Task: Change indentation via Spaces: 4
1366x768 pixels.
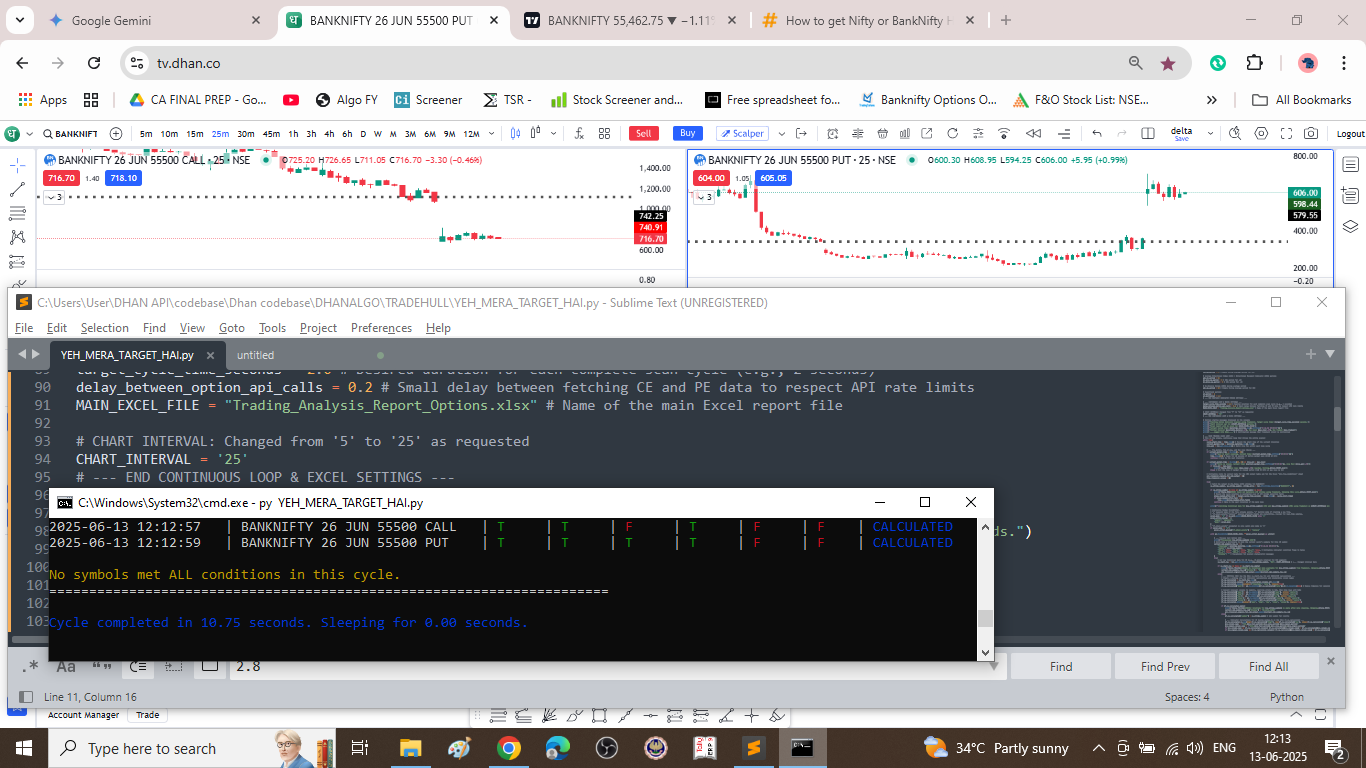Action: pyautogui.click(x=1187, y=697)
